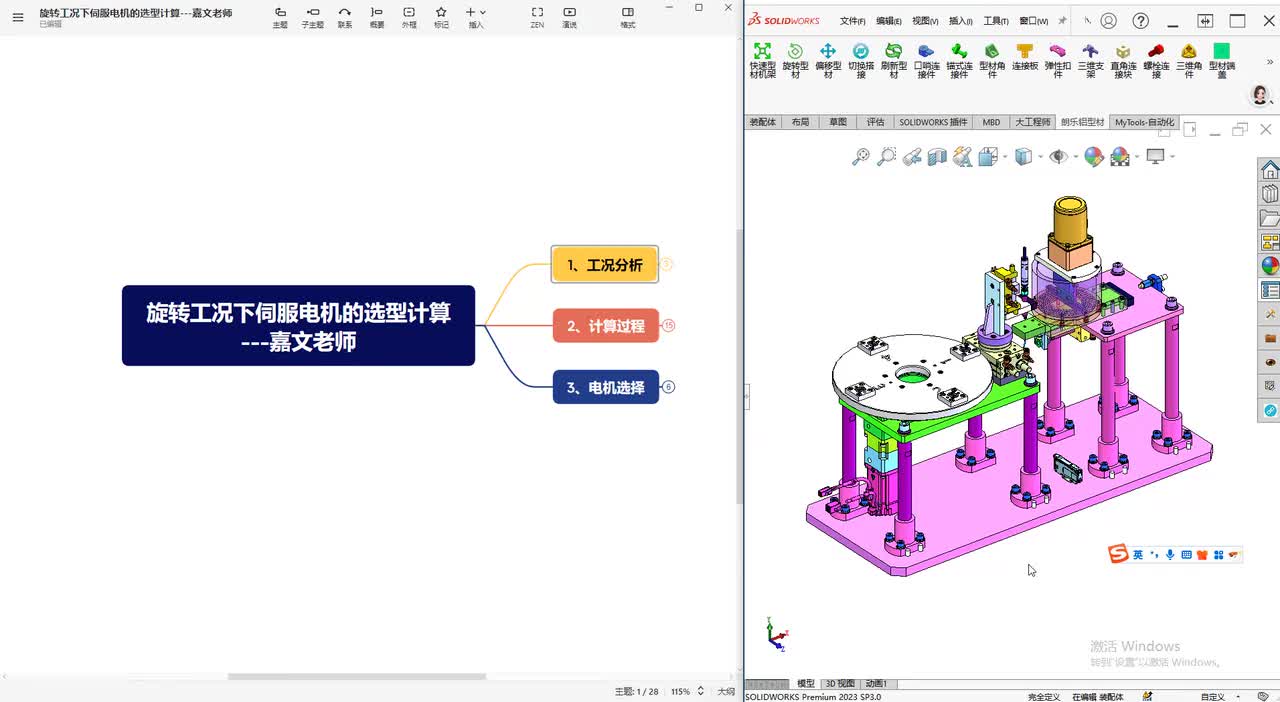The image size is (1280, 702).
Task: Expand the 15 subtopics of 计算过程
Action: point(668,326)
